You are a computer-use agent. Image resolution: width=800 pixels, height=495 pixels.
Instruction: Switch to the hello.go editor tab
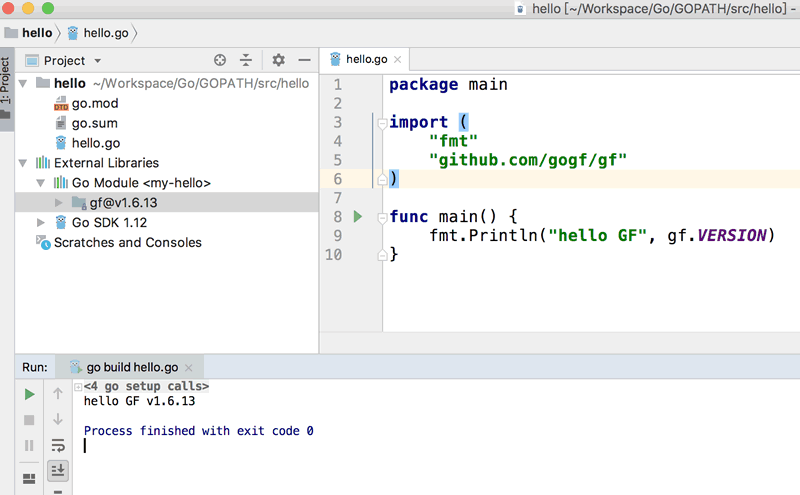[x=365, y=60]
